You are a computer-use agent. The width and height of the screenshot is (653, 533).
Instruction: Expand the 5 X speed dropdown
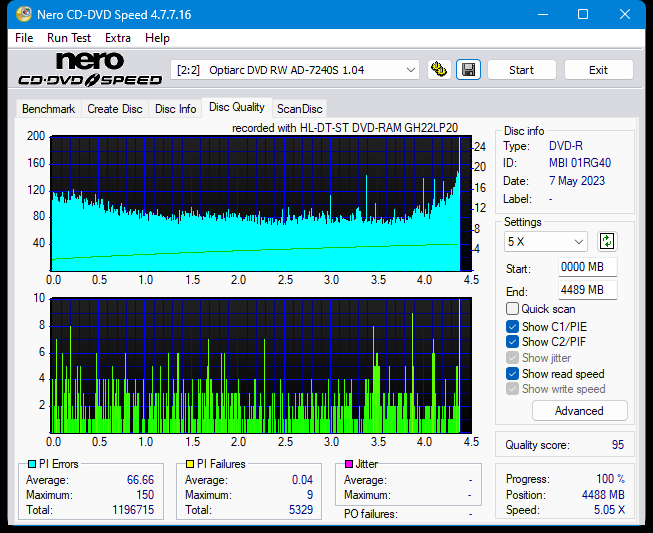tap(546, 242)
